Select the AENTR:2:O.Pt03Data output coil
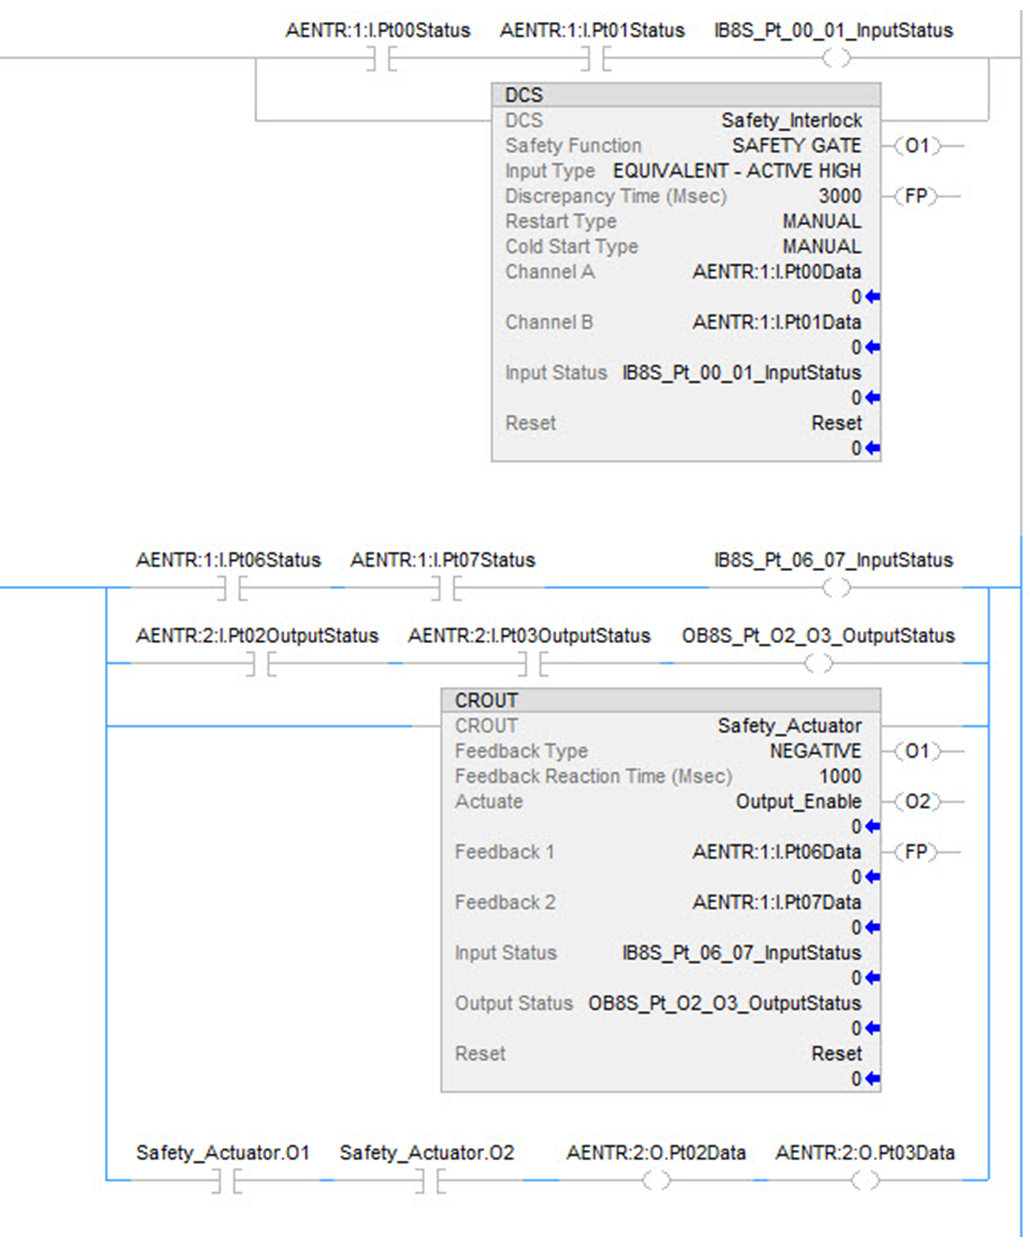Screen dimensions: 1030x1254 (x=865, y=1182)
